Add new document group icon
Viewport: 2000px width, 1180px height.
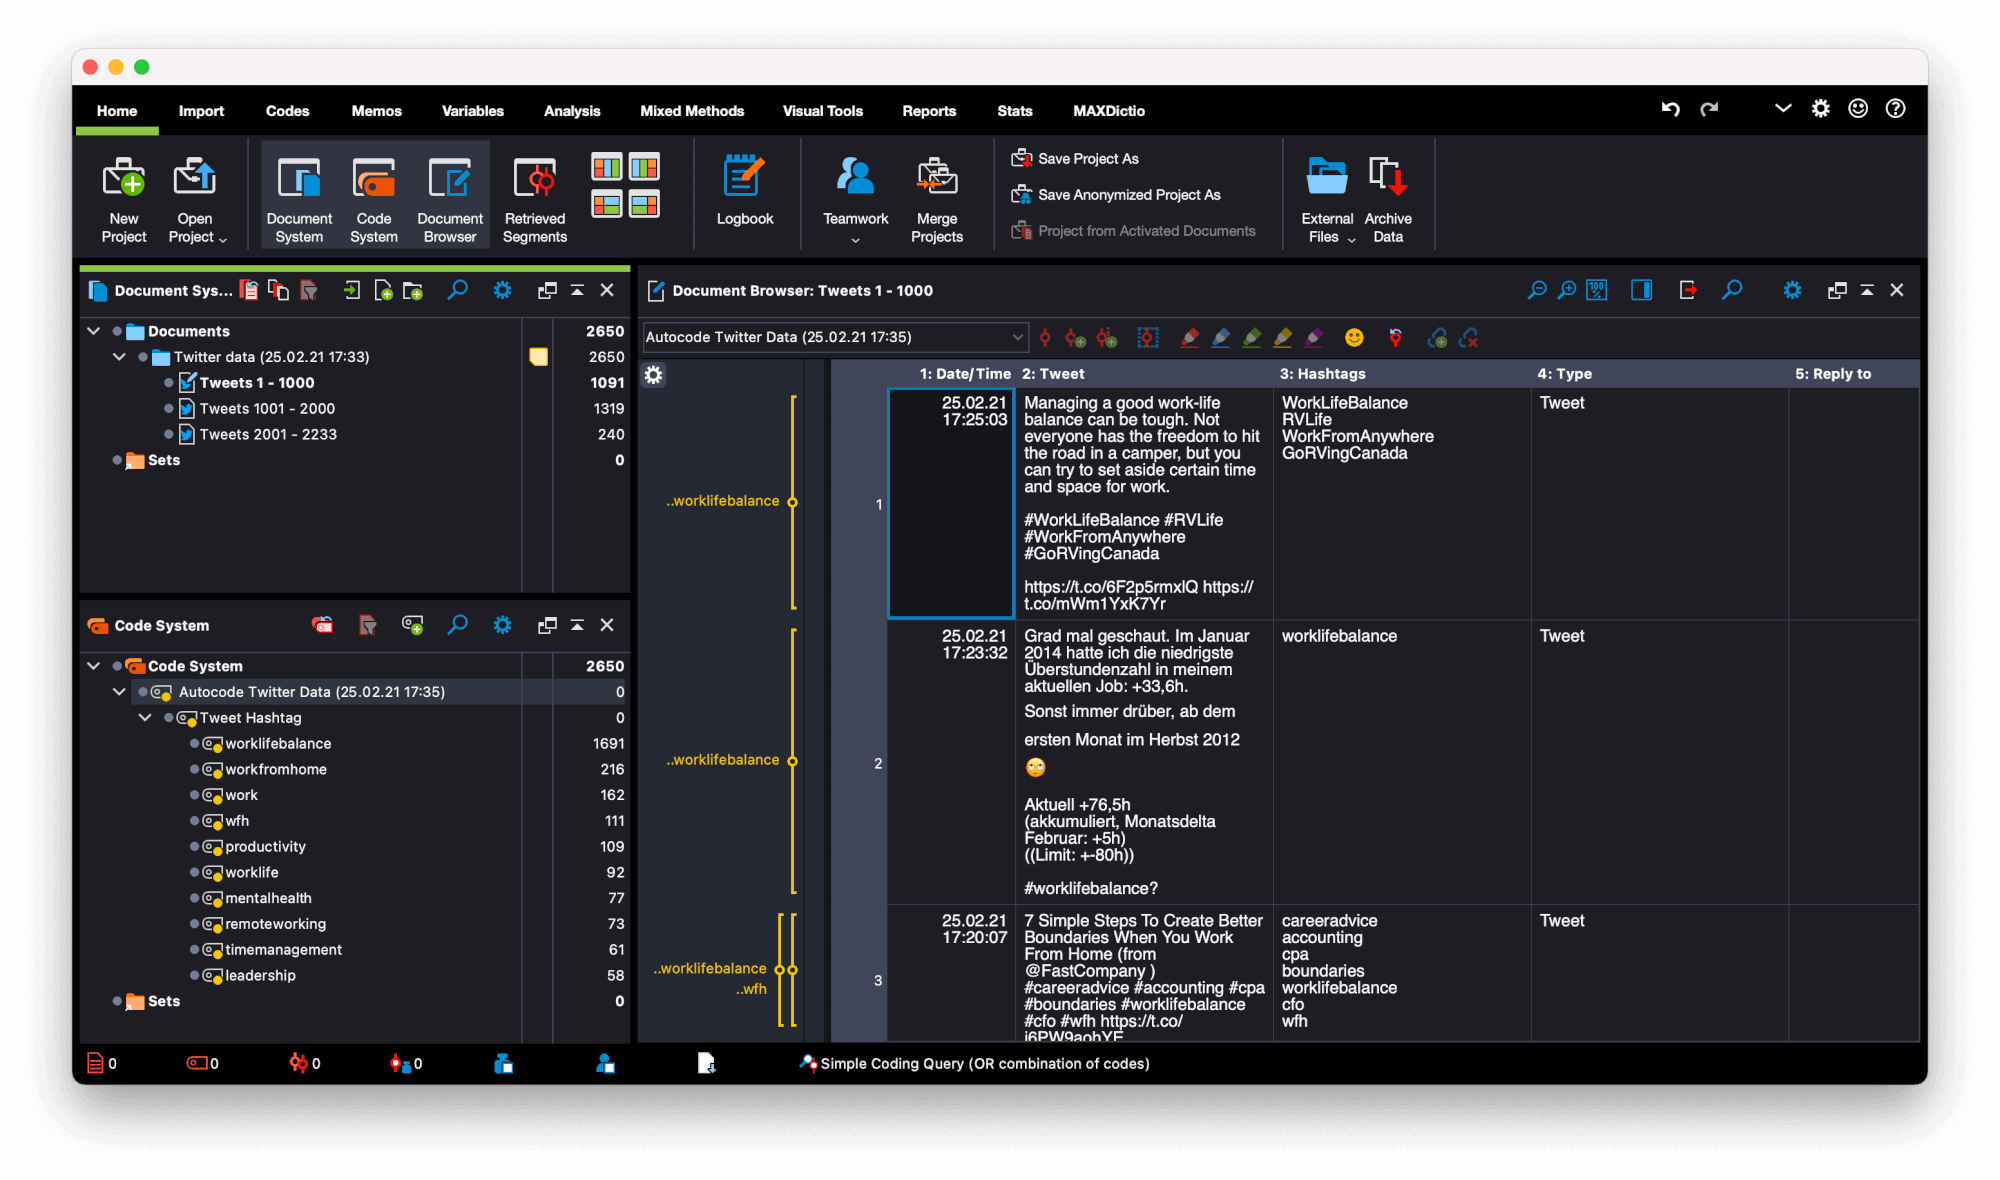coord(413,291)
